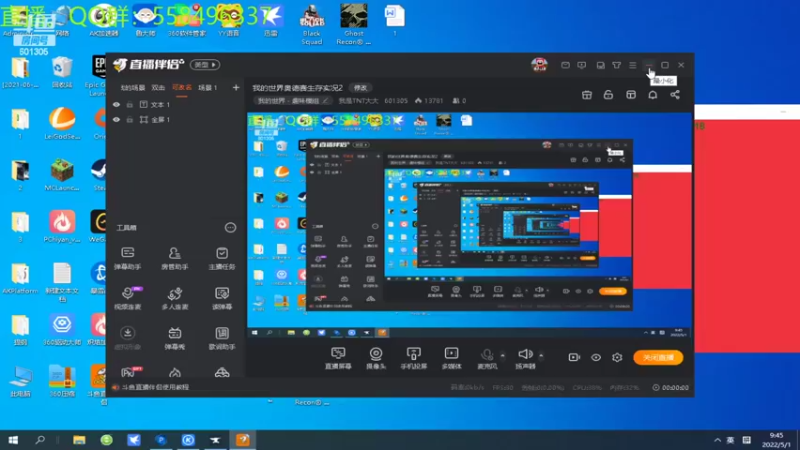Click room number 601305 text
The width and height of the screenshot is (800, 450).
click(x=396, y=101)
